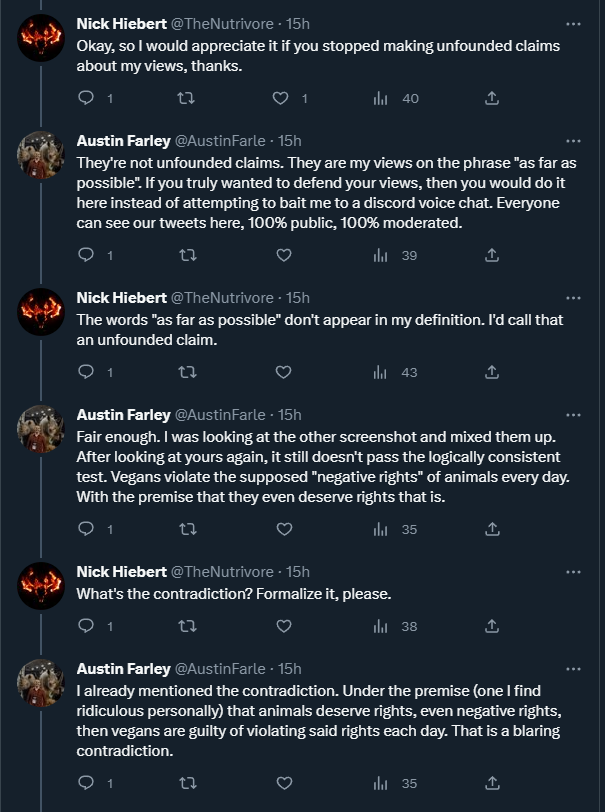Like Nick's "Formalize it, please" tweet
605x812 pixels.
pos(282,626)
